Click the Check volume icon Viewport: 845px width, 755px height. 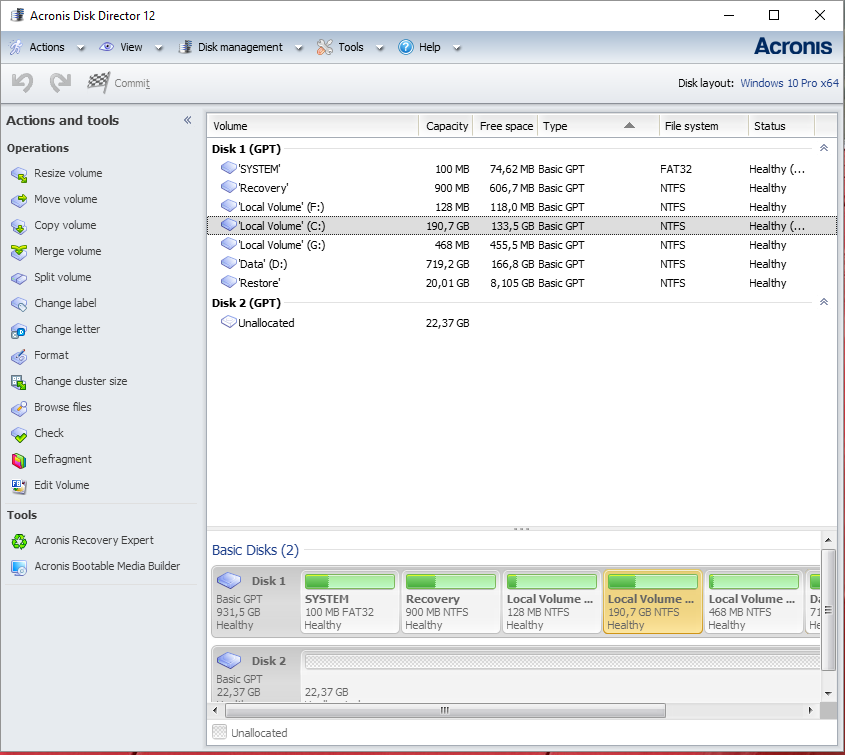click(x=19, y=434)
